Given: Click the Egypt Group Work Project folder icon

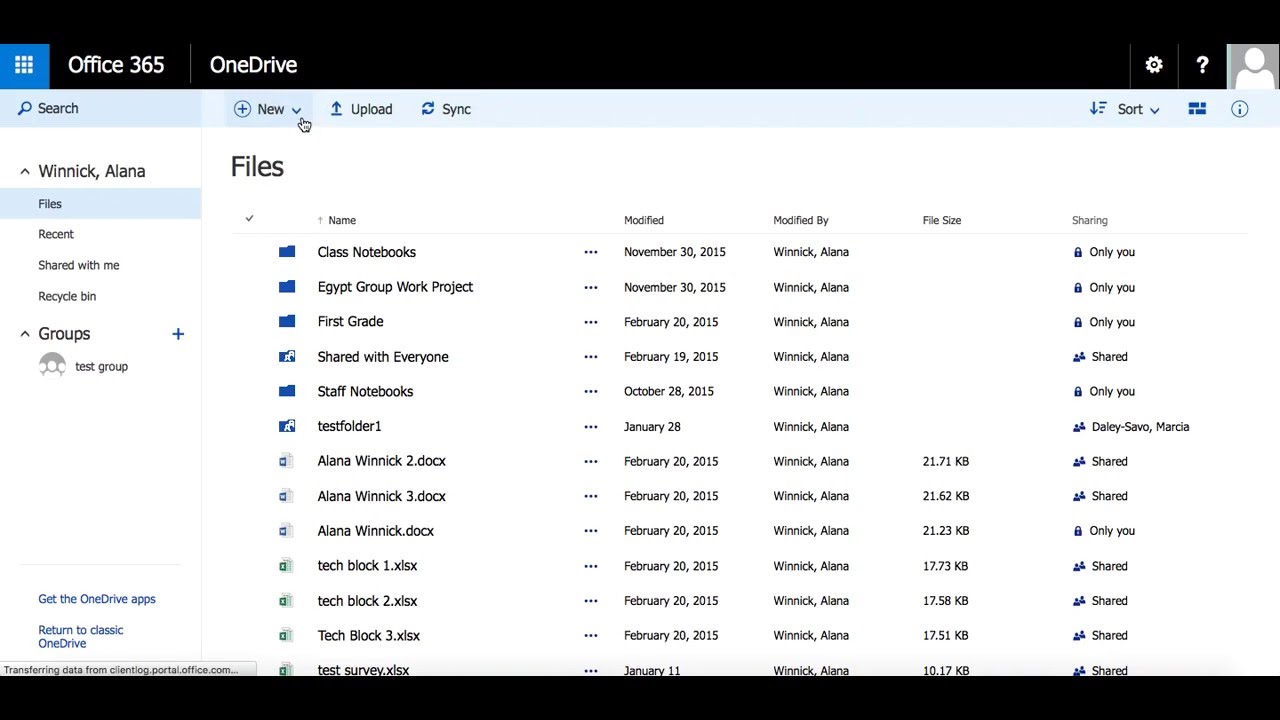Looking at the screenshot, I should [287, 287].
